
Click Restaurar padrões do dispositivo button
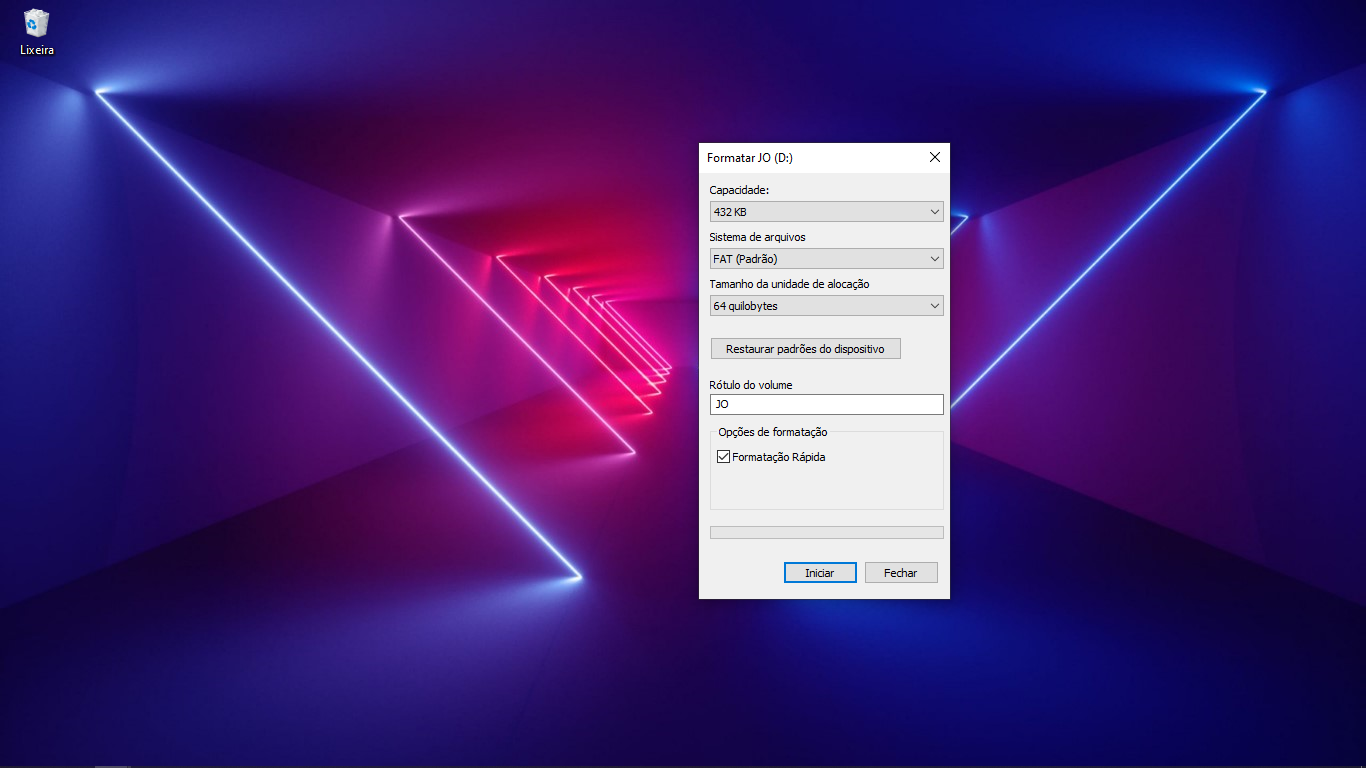[805, 349]
